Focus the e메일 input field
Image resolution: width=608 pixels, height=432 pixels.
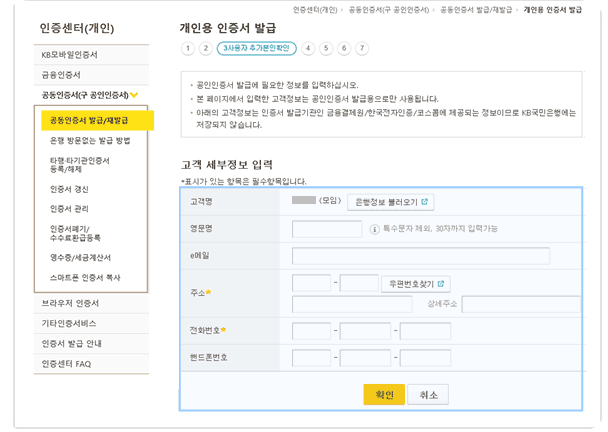point(421,256)
